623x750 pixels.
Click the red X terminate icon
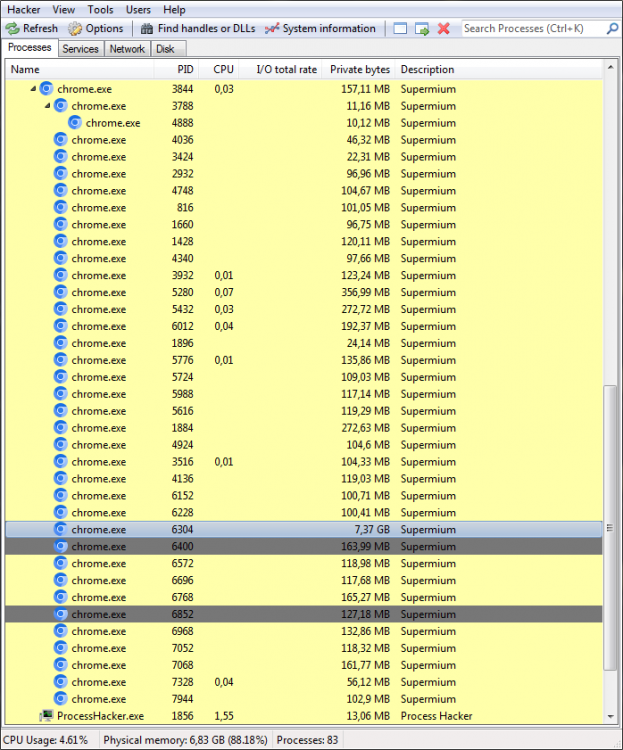pyautogui.click(x=444, y=29)
